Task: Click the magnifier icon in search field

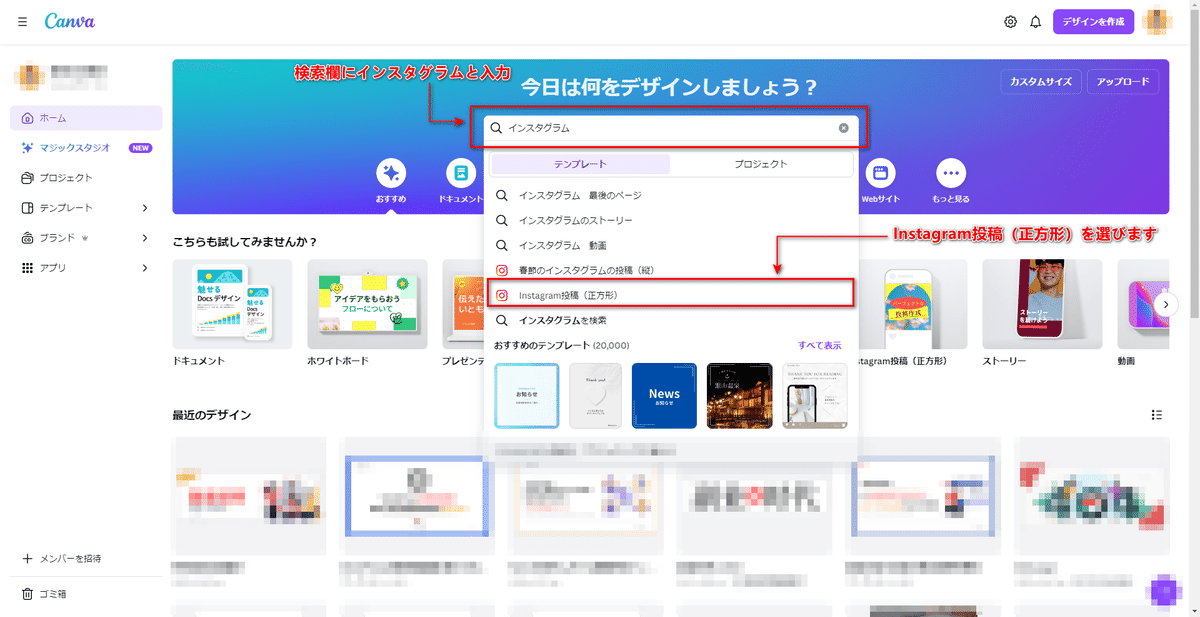Action: tap(496, 128)
